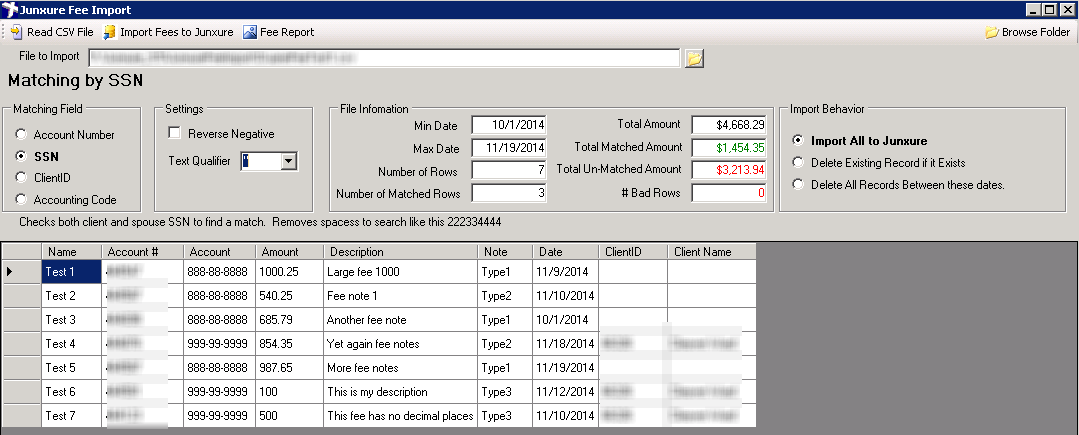Image resolution: width=1079 pixels, height=435 pixels.
Task: Click the Total Amount field
Action: (729, 125)
